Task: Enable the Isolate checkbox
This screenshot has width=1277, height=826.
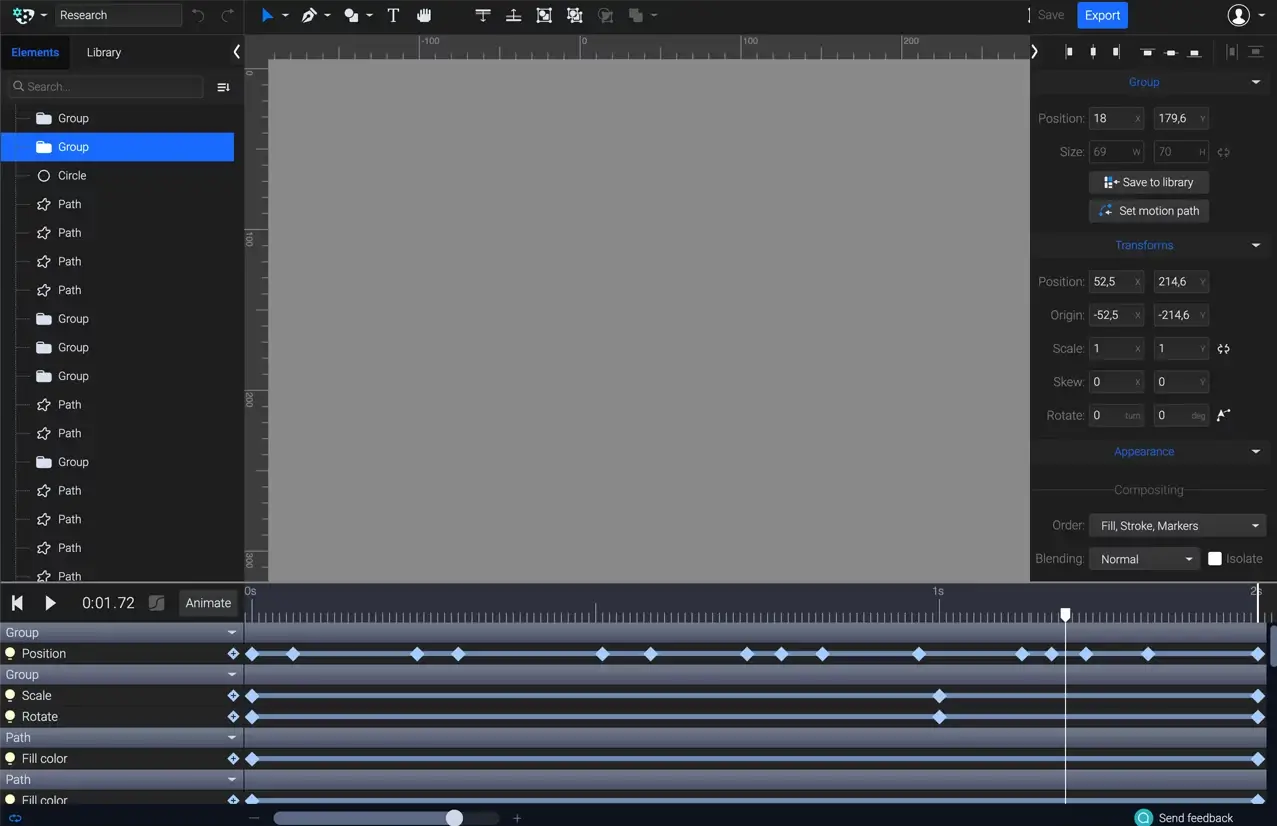Action: [1214, 559]
